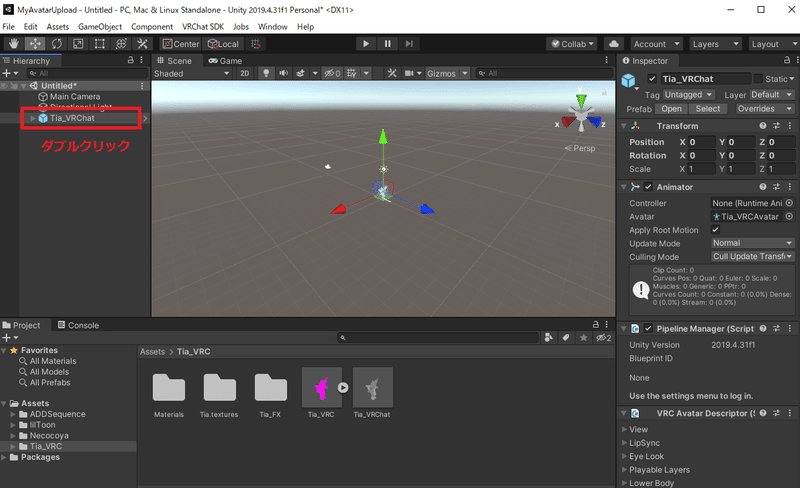
Task: Click the Hierarchy search field
Action: 87,74
